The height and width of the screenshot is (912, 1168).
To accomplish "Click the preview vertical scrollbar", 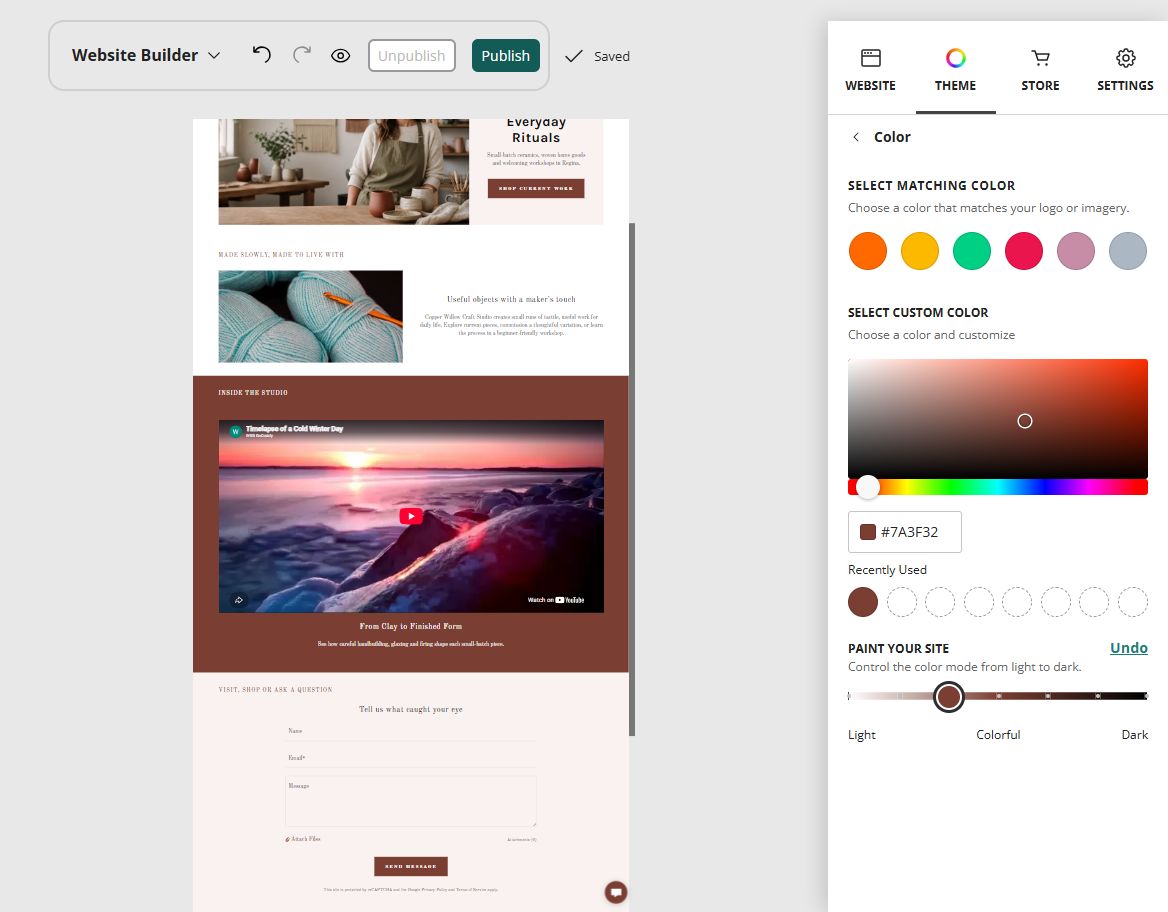I will pos(632,479).
